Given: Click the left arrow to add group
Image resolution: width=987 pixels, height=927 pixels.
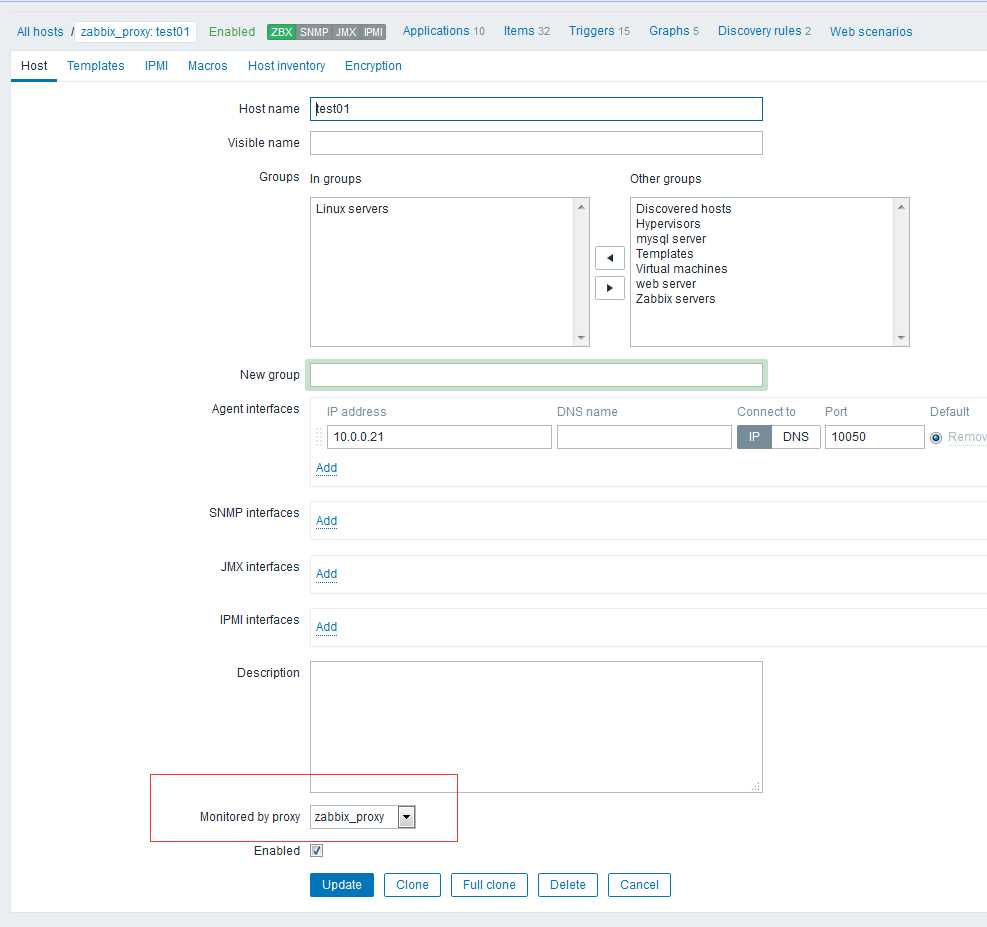Looking at the screenshot, I should tap(609, 257).
